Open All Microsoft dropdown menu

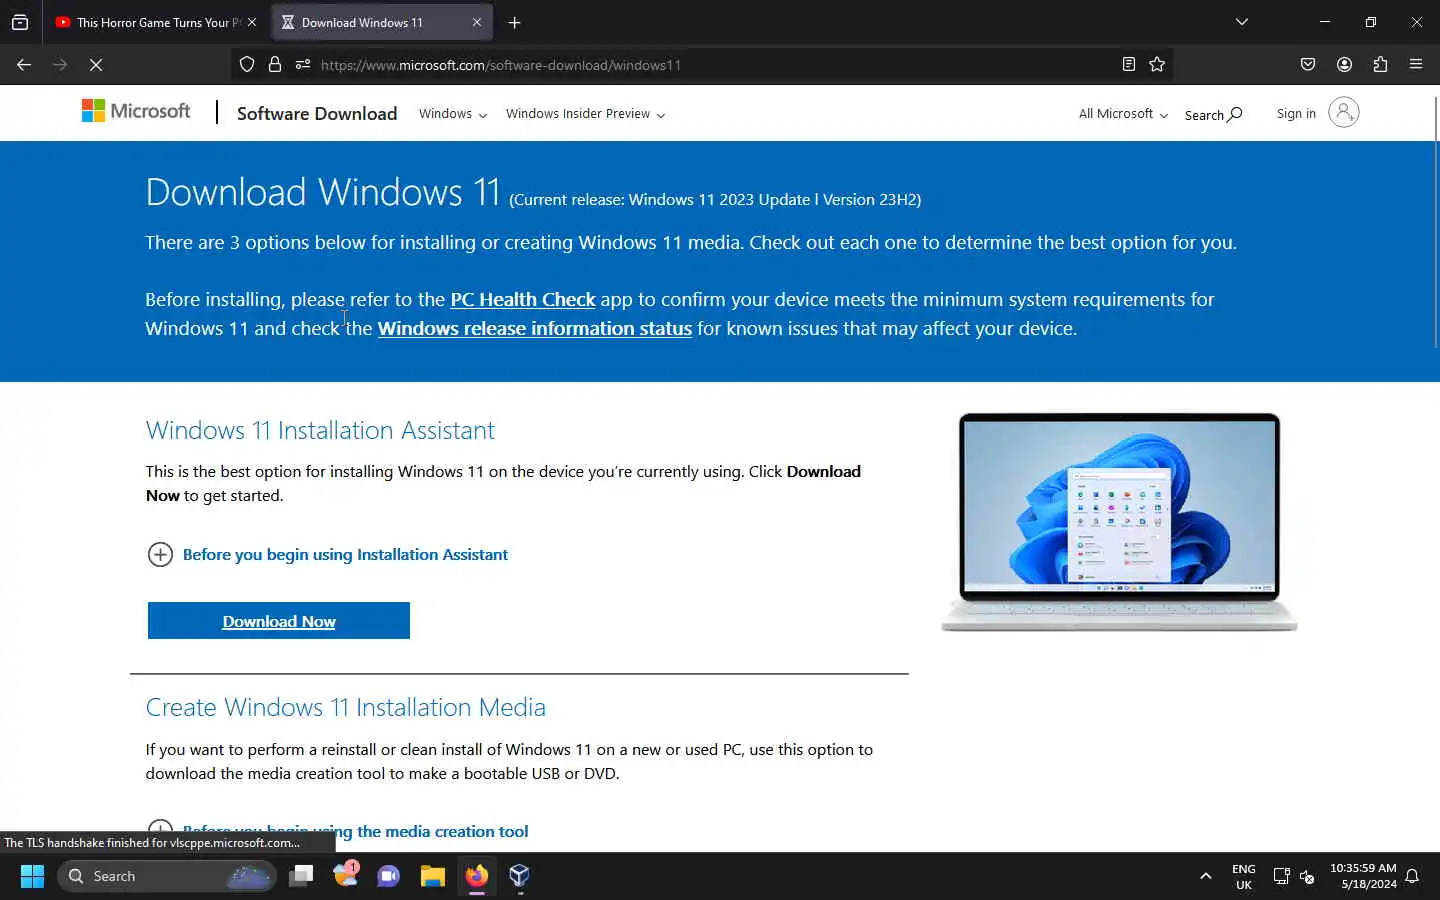pyautogui.click(x=1123, y=114)
